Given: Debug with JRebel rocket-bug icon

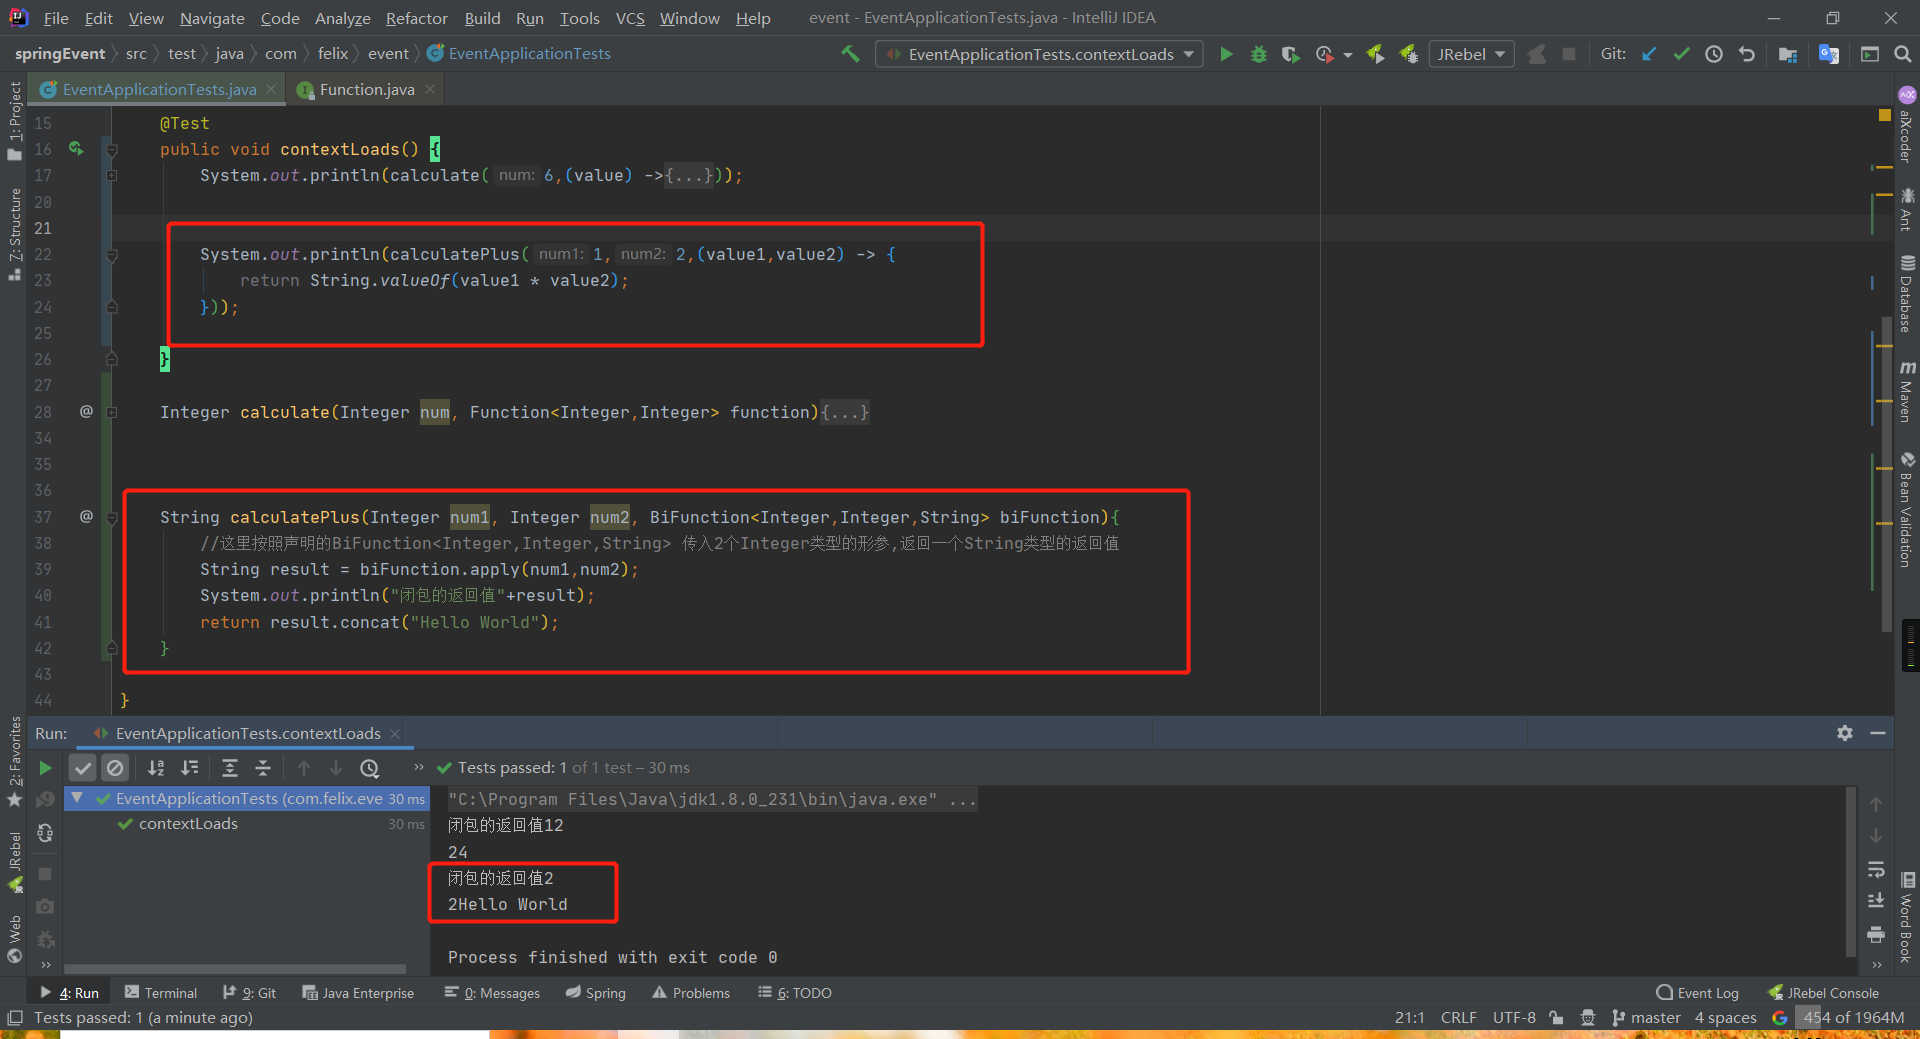Looking at the screenshot, I should coord(1408,54).
